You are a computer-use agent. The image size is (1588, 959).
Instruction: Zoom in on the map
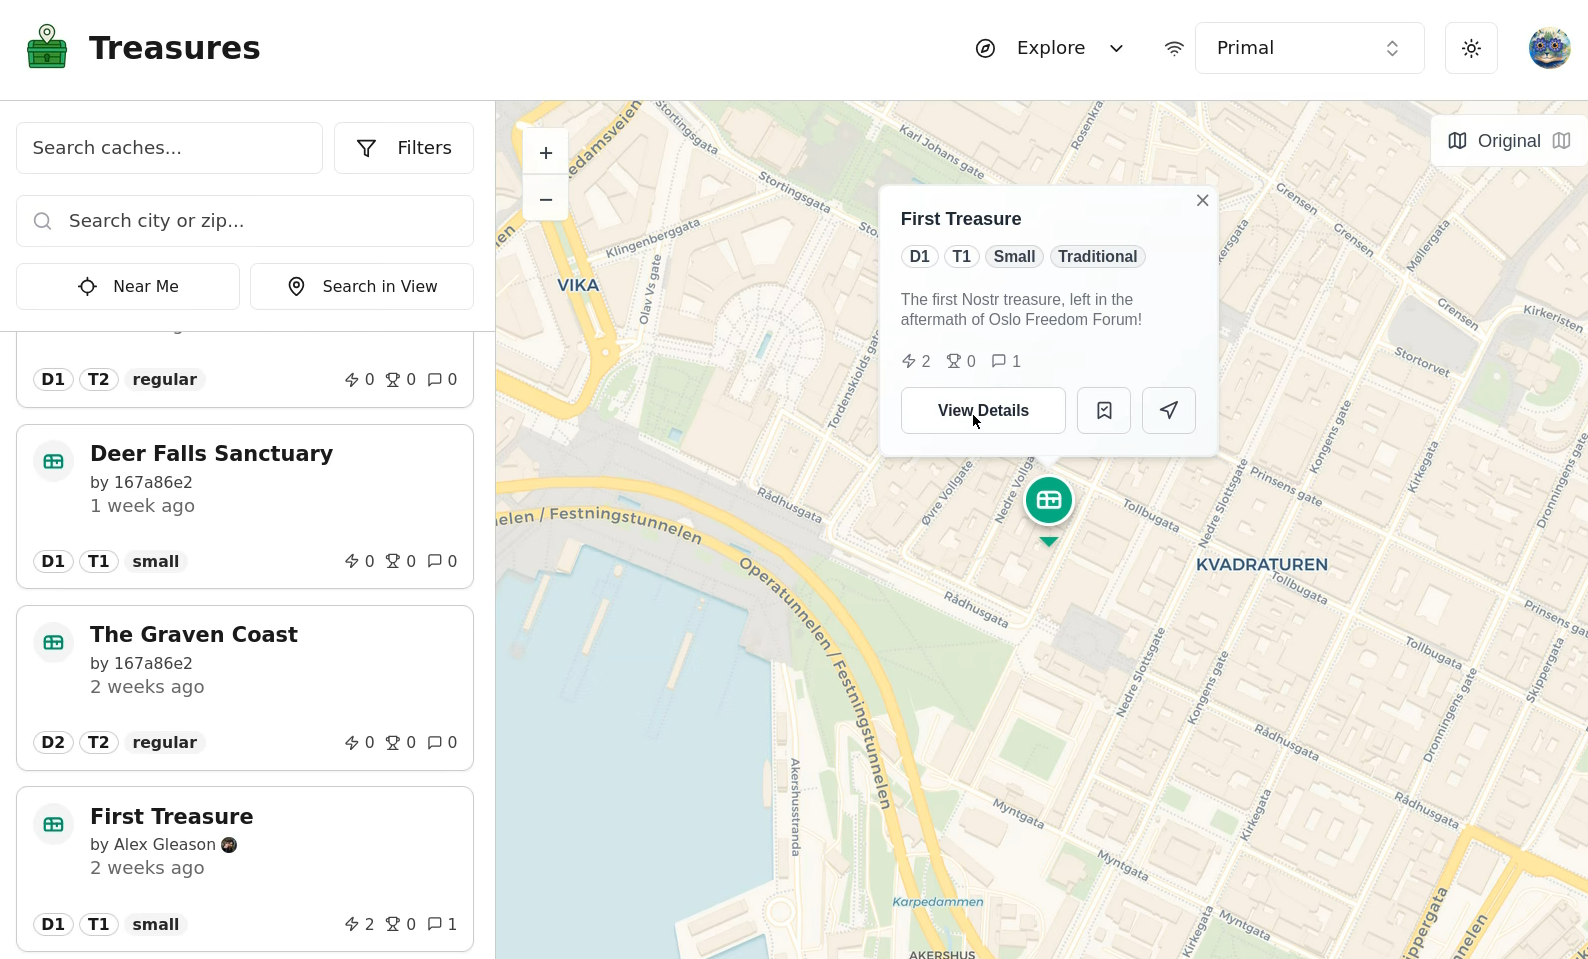[x=546, y=153]
